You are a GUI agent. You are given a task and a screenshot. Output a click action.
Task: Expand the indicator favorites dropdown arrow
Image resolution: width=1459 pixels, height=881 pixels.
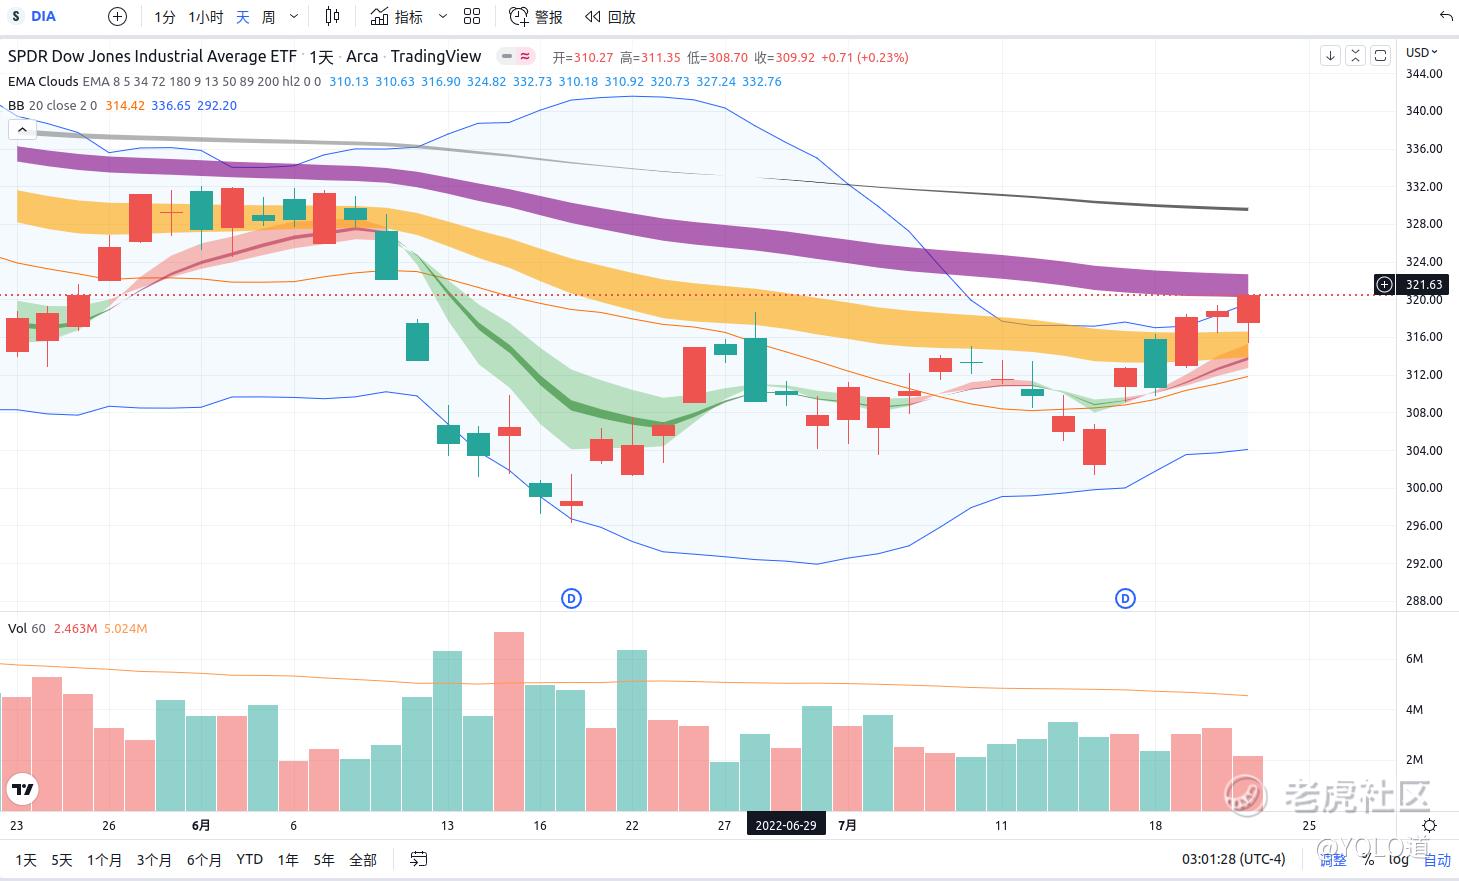pyautogui.click(x=442, y=17)
